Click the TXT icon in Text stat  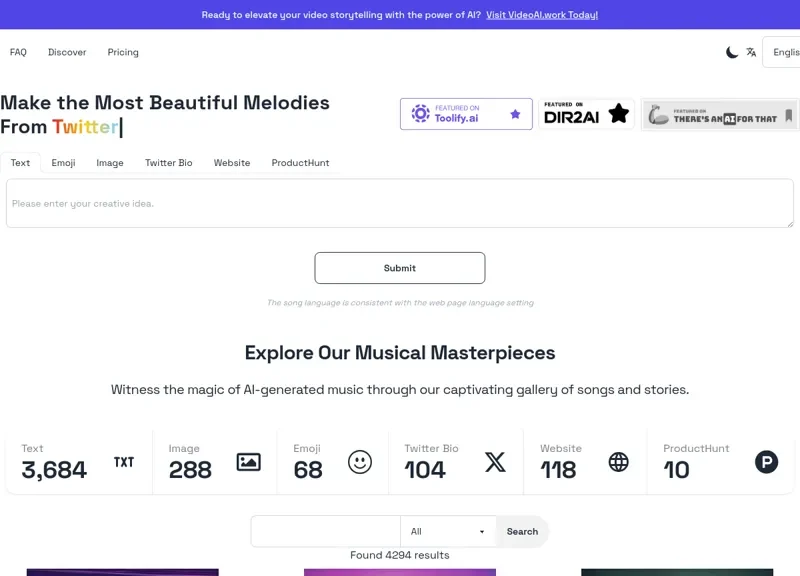tap(124, 462)
